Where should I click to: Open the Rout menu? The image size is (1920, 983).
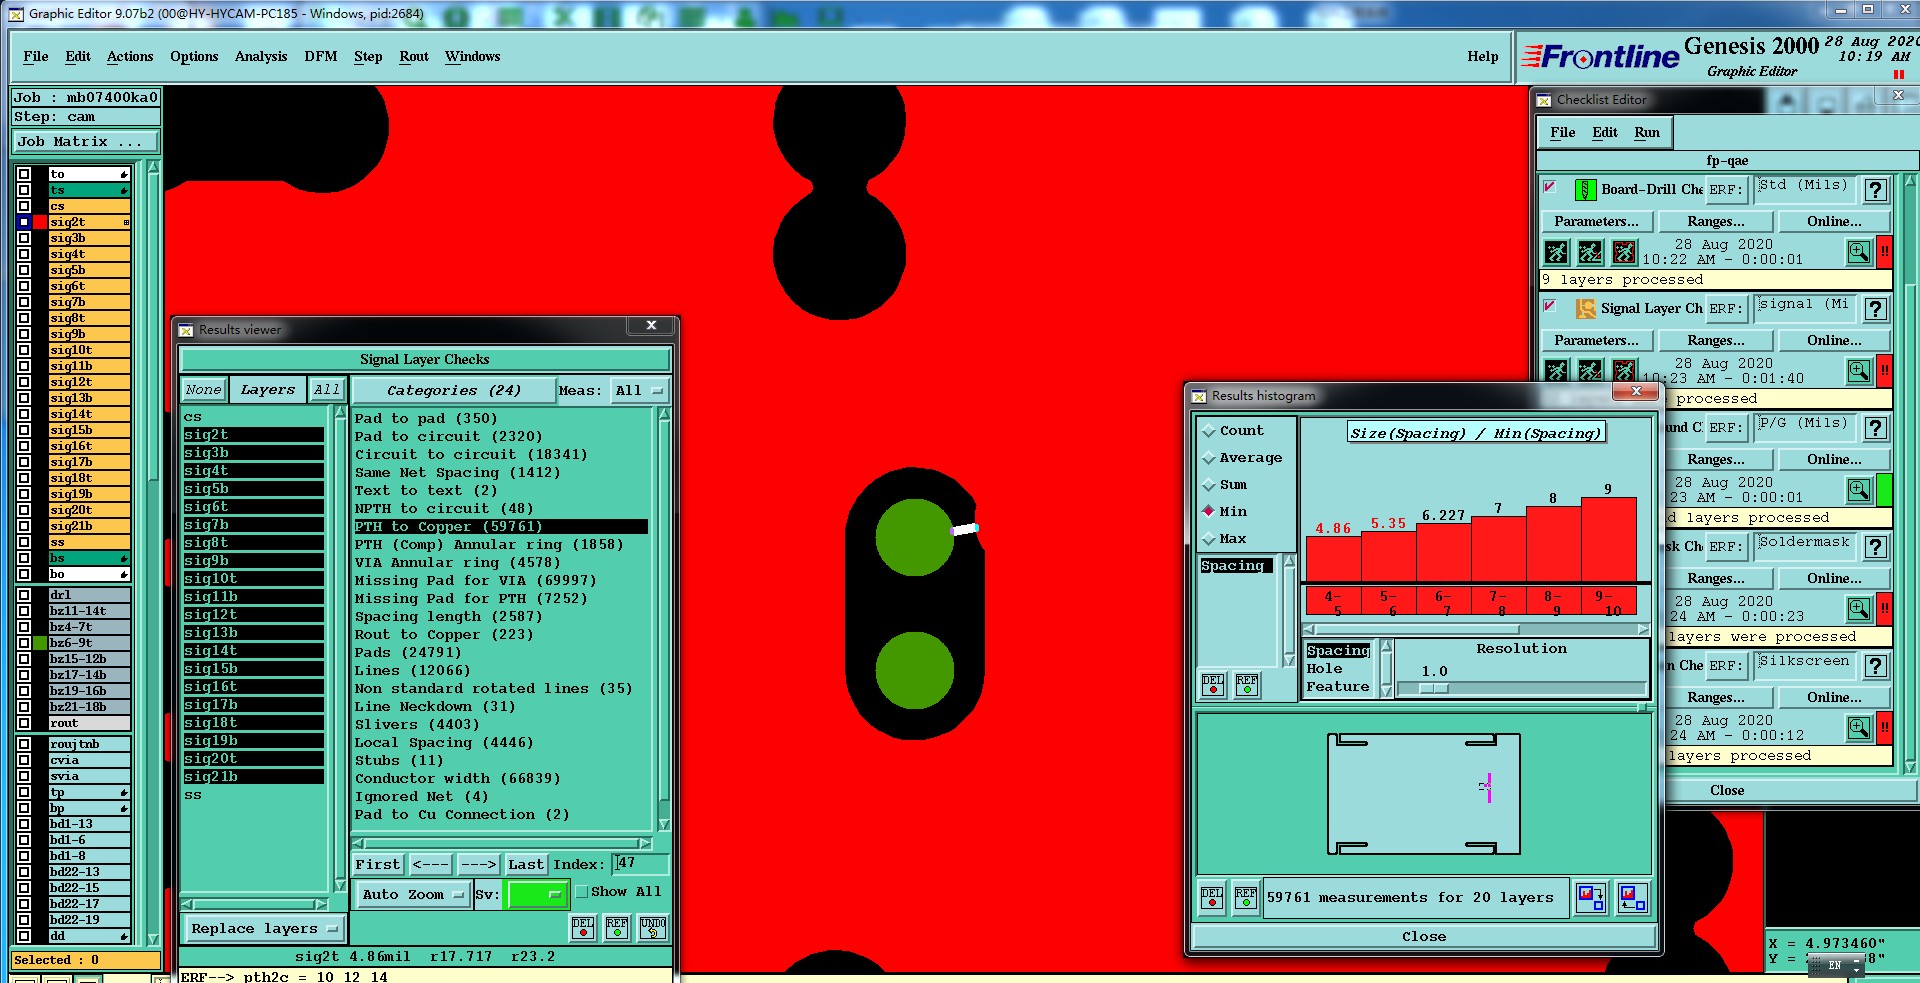pyautogui.click(x=414, y=57)
